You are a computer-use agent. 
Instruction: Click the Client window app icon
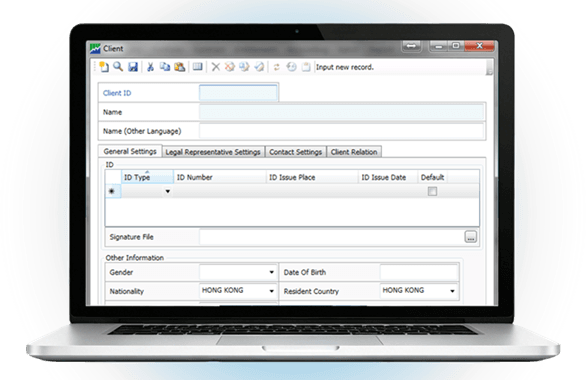click(x=95, y=49)
